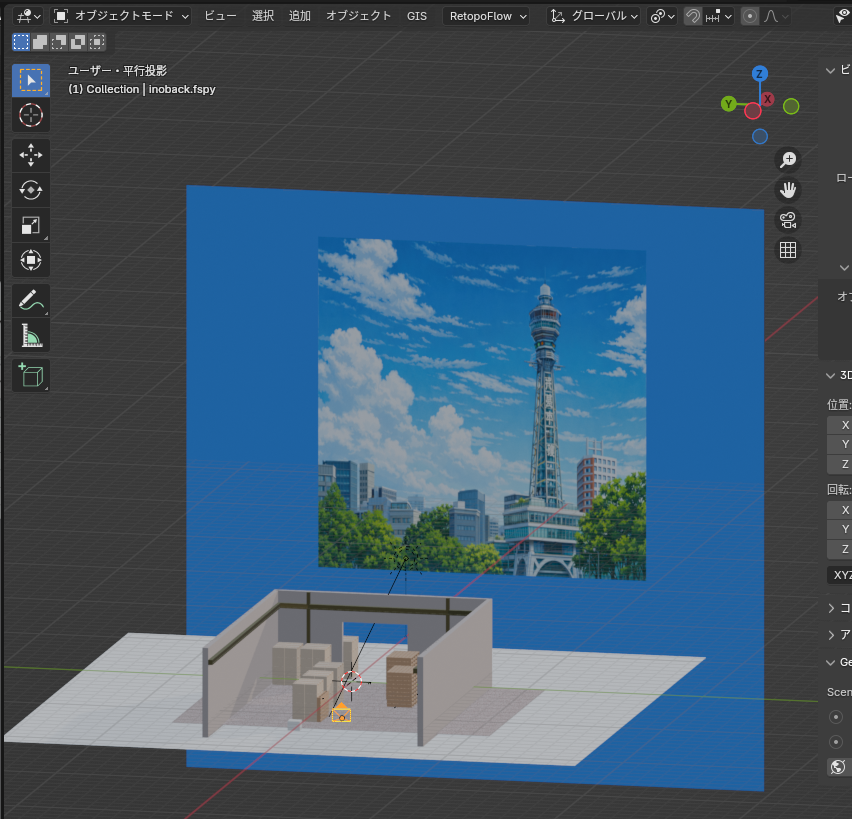This screenshot has height=819, width=852.
Task: Open the XYZ rotation mode dropdown
Action: [840, 575]
